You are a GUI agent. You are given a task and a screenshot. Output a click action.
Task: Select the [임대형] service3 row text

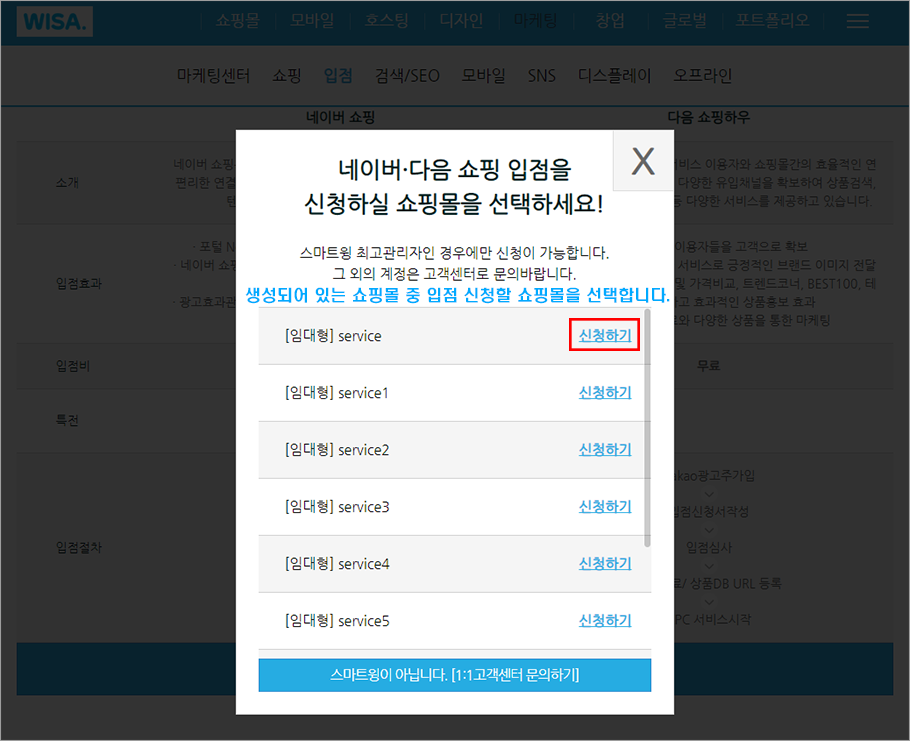pyautogui.click(x=337, y=507)
